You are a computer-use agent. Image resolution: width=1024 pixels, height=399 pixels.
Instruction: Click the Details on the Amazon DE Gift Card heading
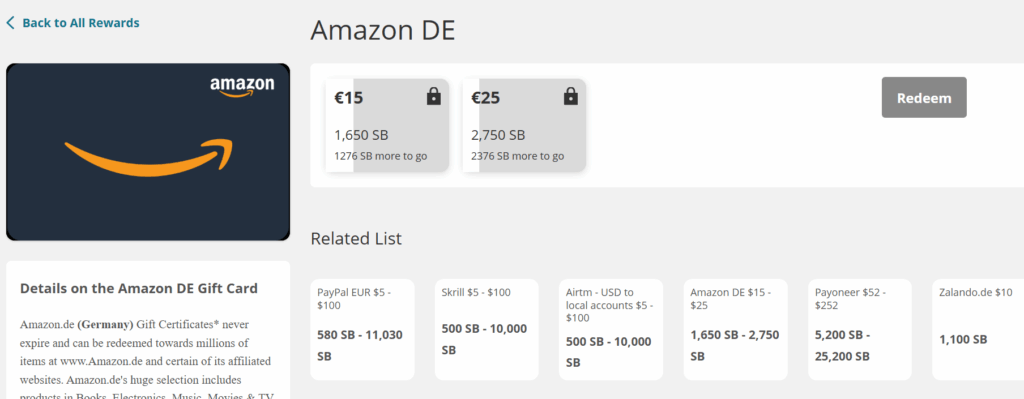pos(139,288)
